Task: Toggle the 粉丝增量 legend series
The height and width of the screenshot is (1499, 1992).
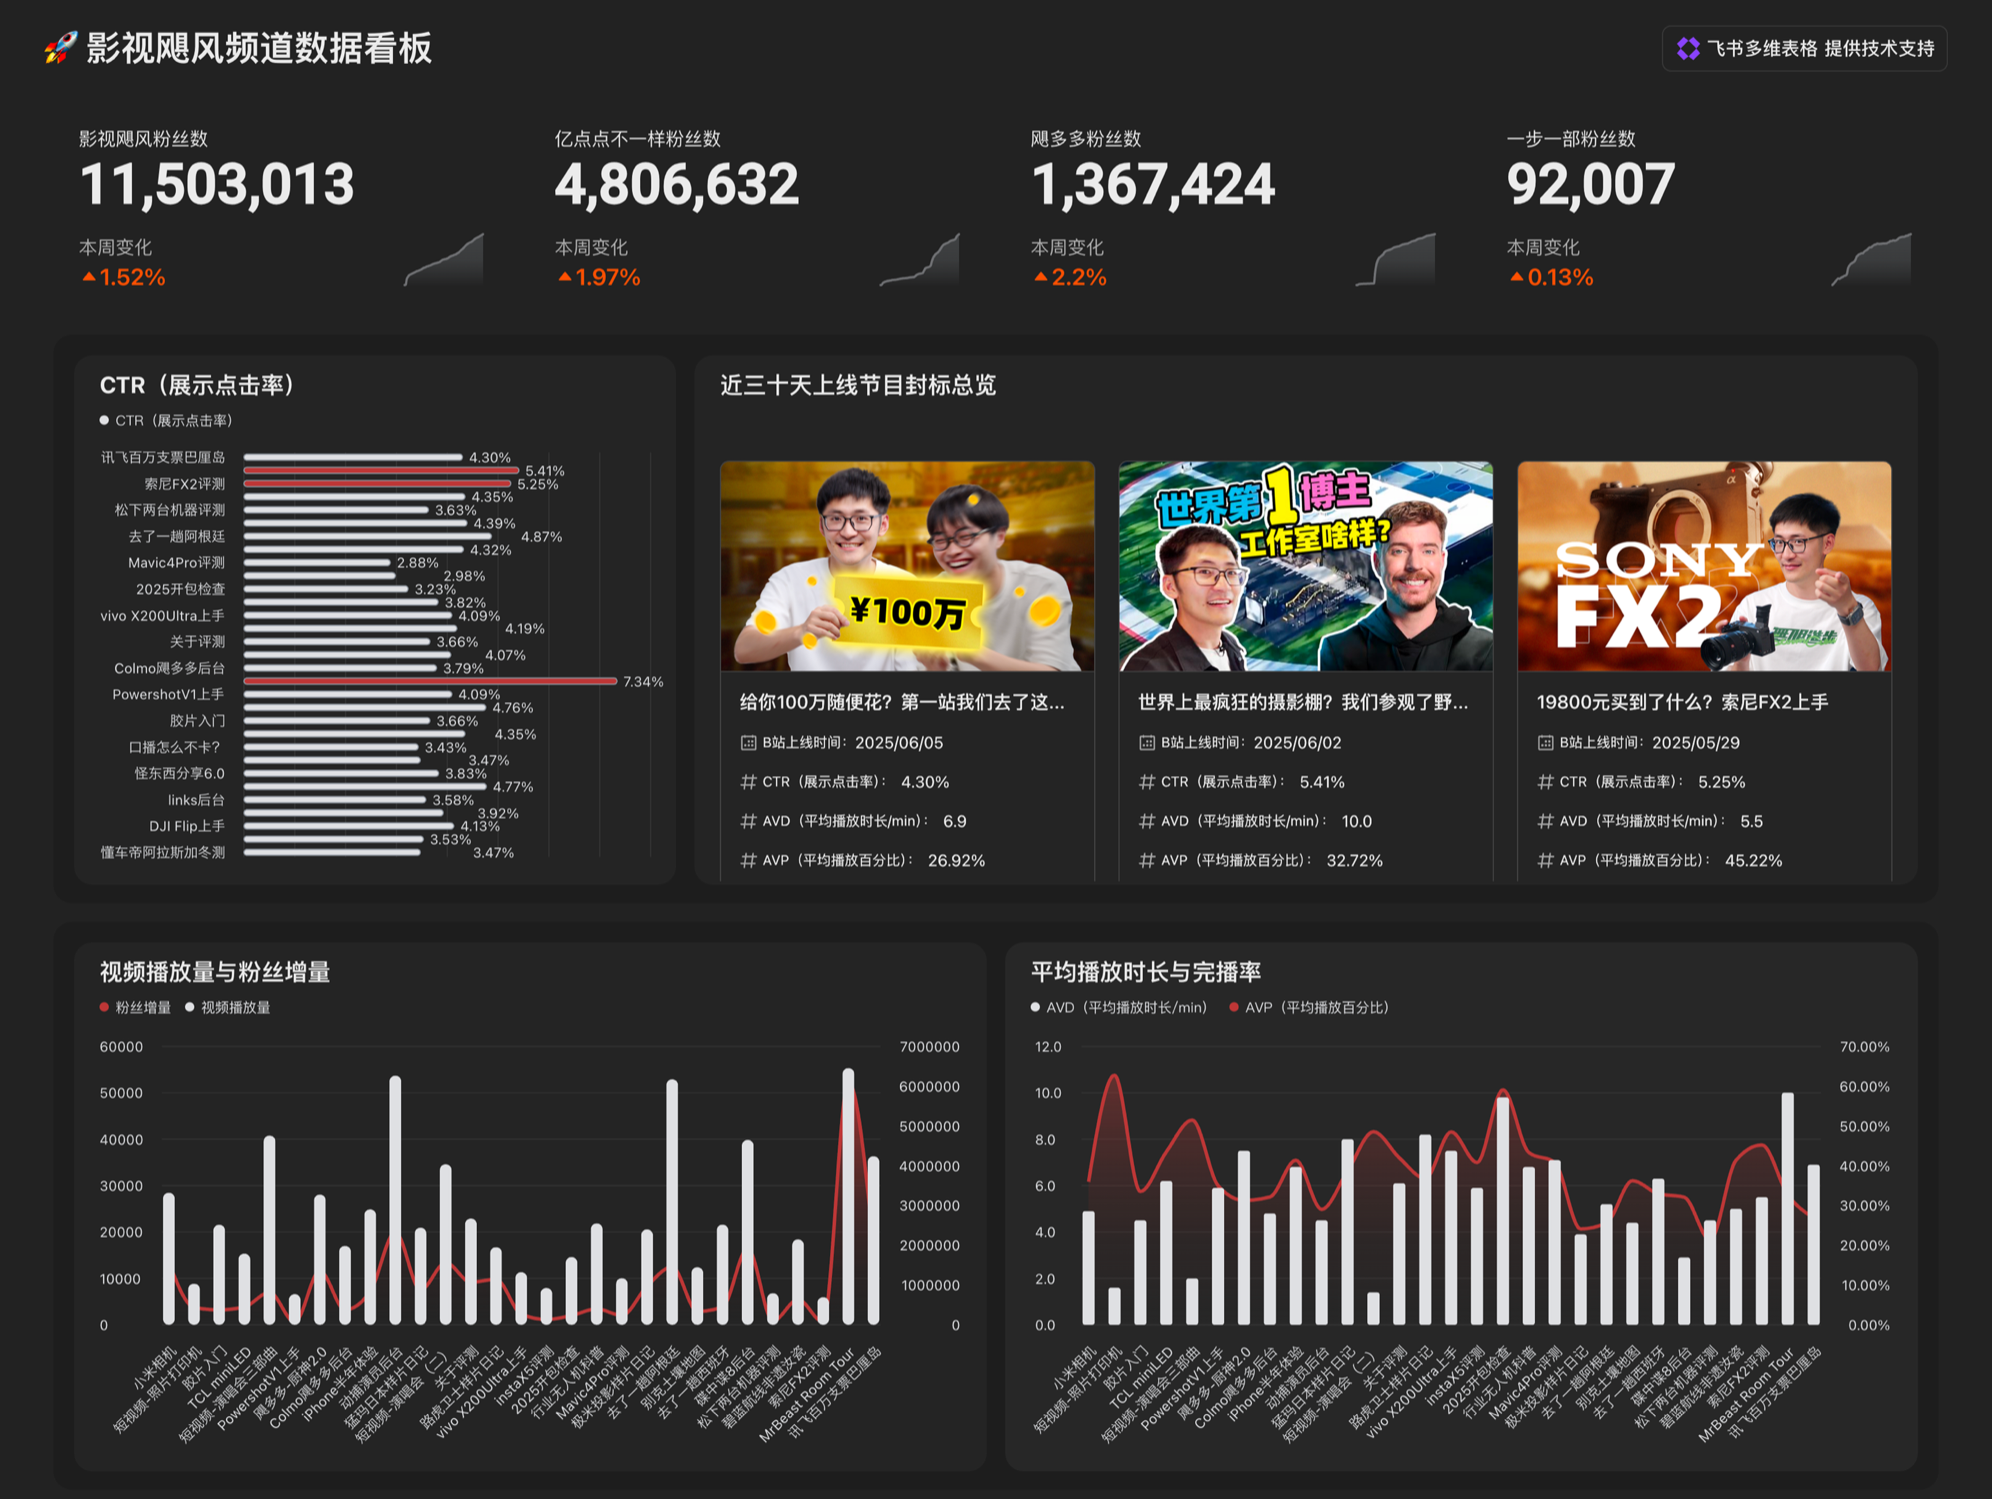Action: (135, 1007)
